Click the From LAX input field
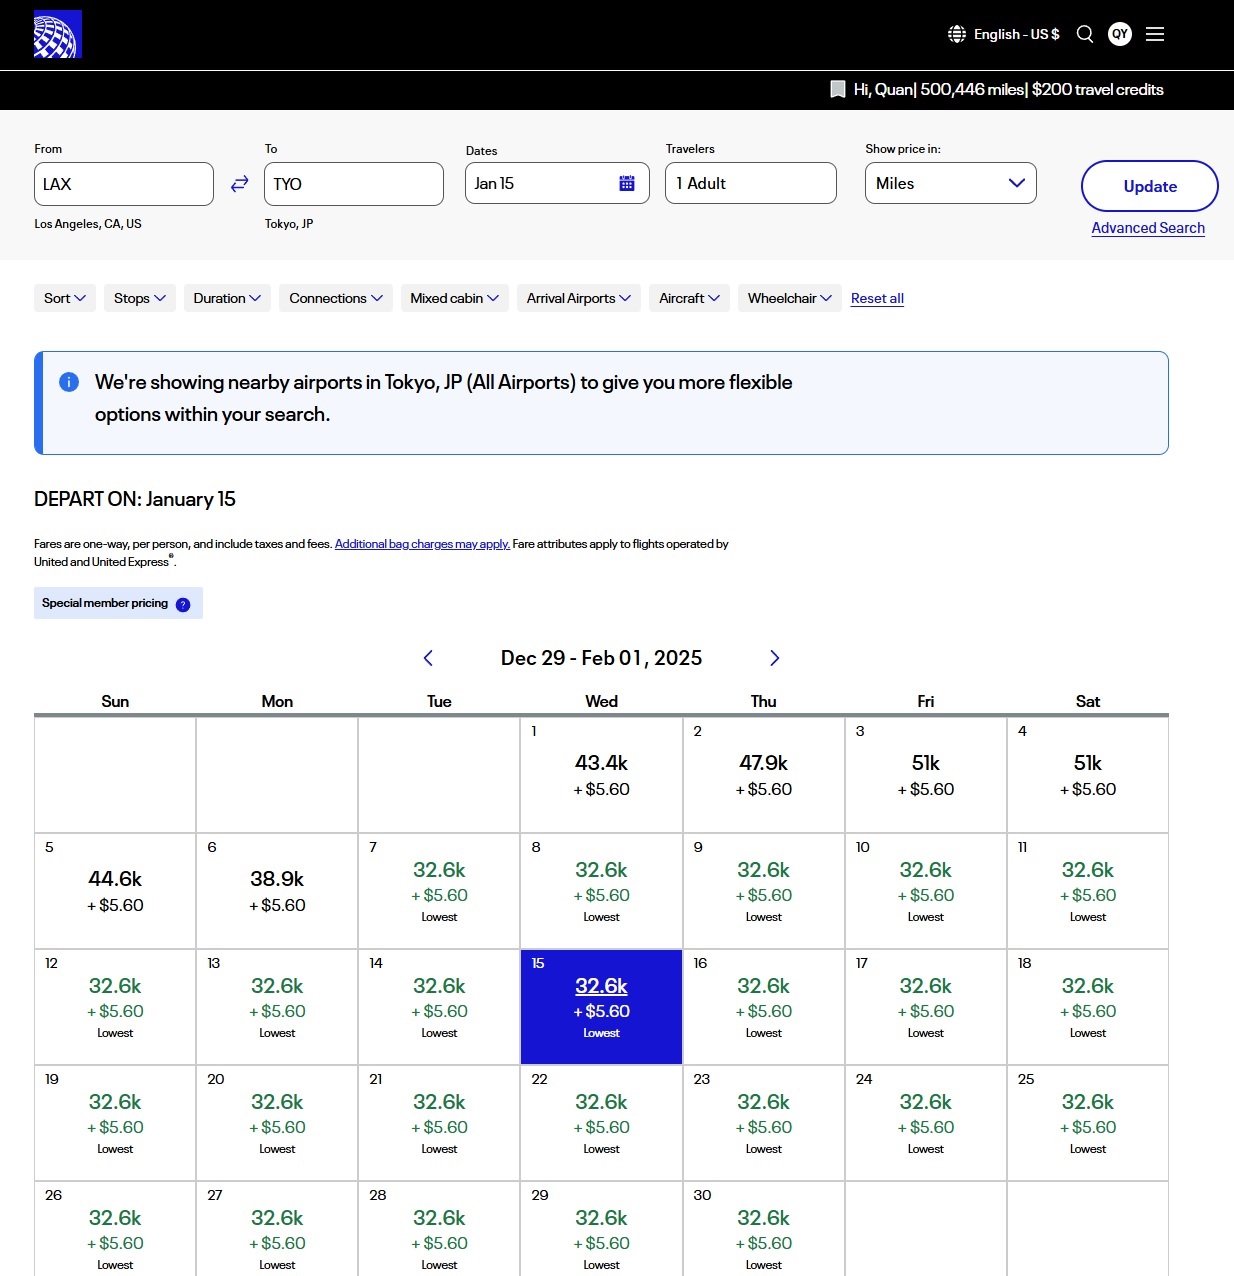Viewport: 1234px width, 1276px height. [124, 184]
